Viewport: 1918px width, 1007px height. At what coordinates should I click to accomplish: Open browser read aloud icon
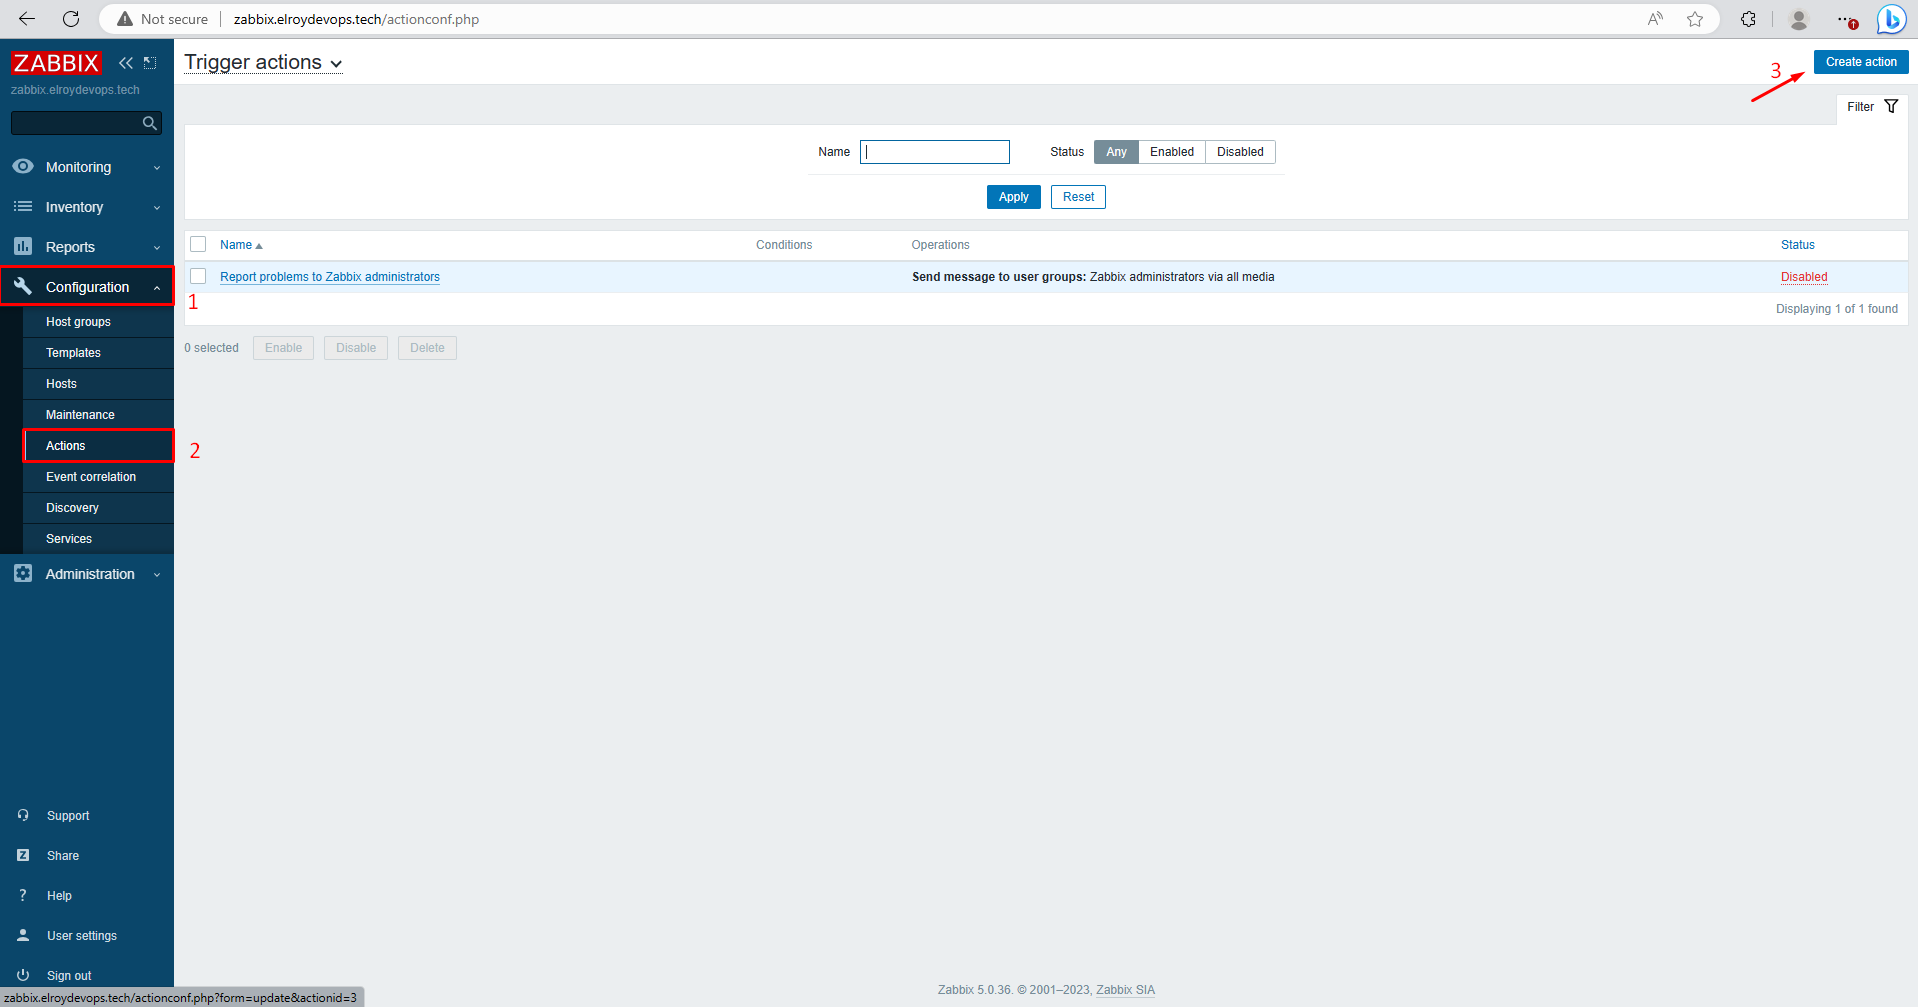point(1656,19)
